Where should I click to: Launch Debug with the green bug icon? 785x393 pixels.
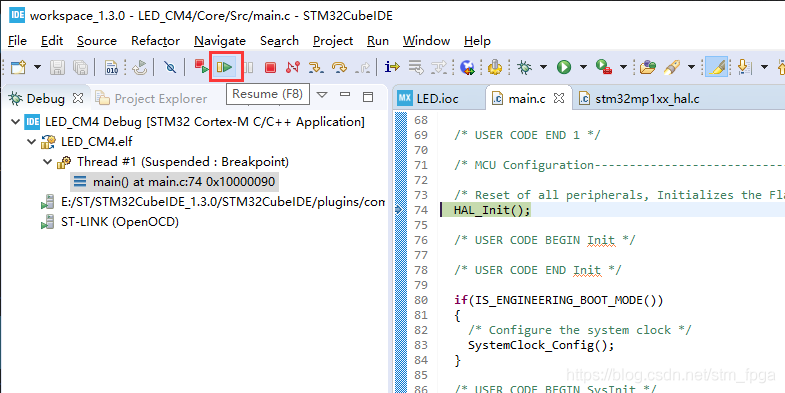[x=524, y=67]
